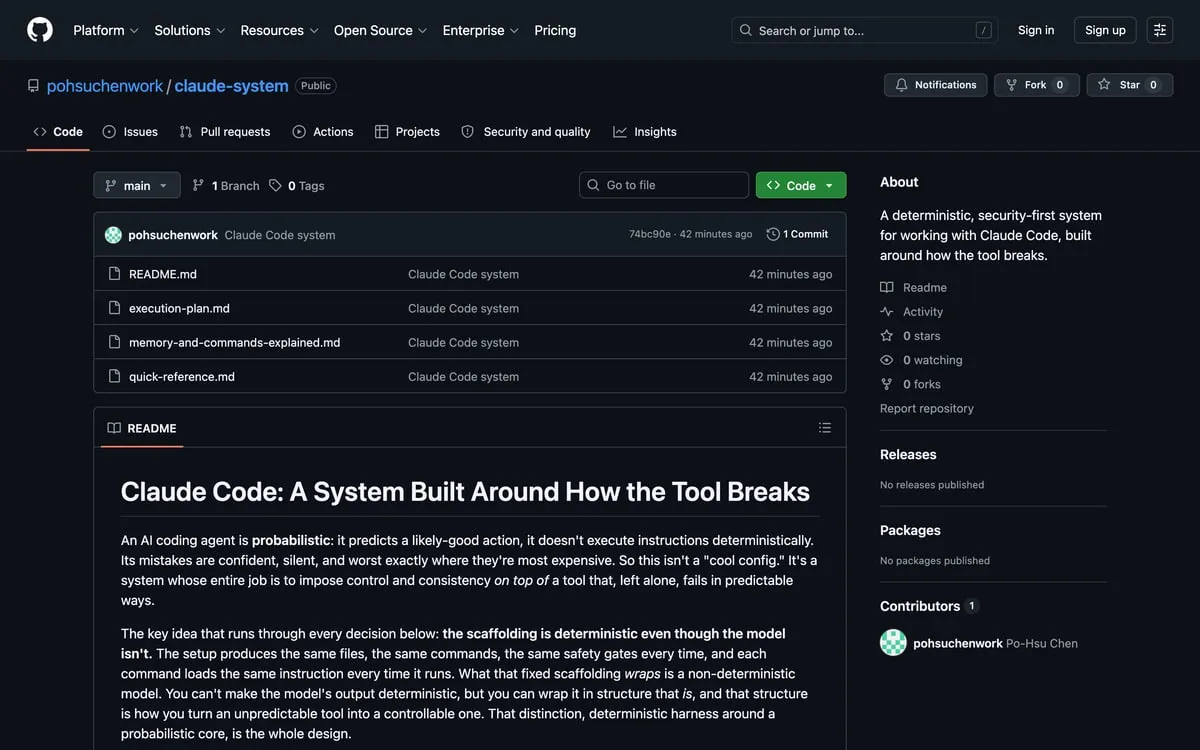Switch to the Issues tab
The width and height of the screenshot is (1200, 750).
130,132
